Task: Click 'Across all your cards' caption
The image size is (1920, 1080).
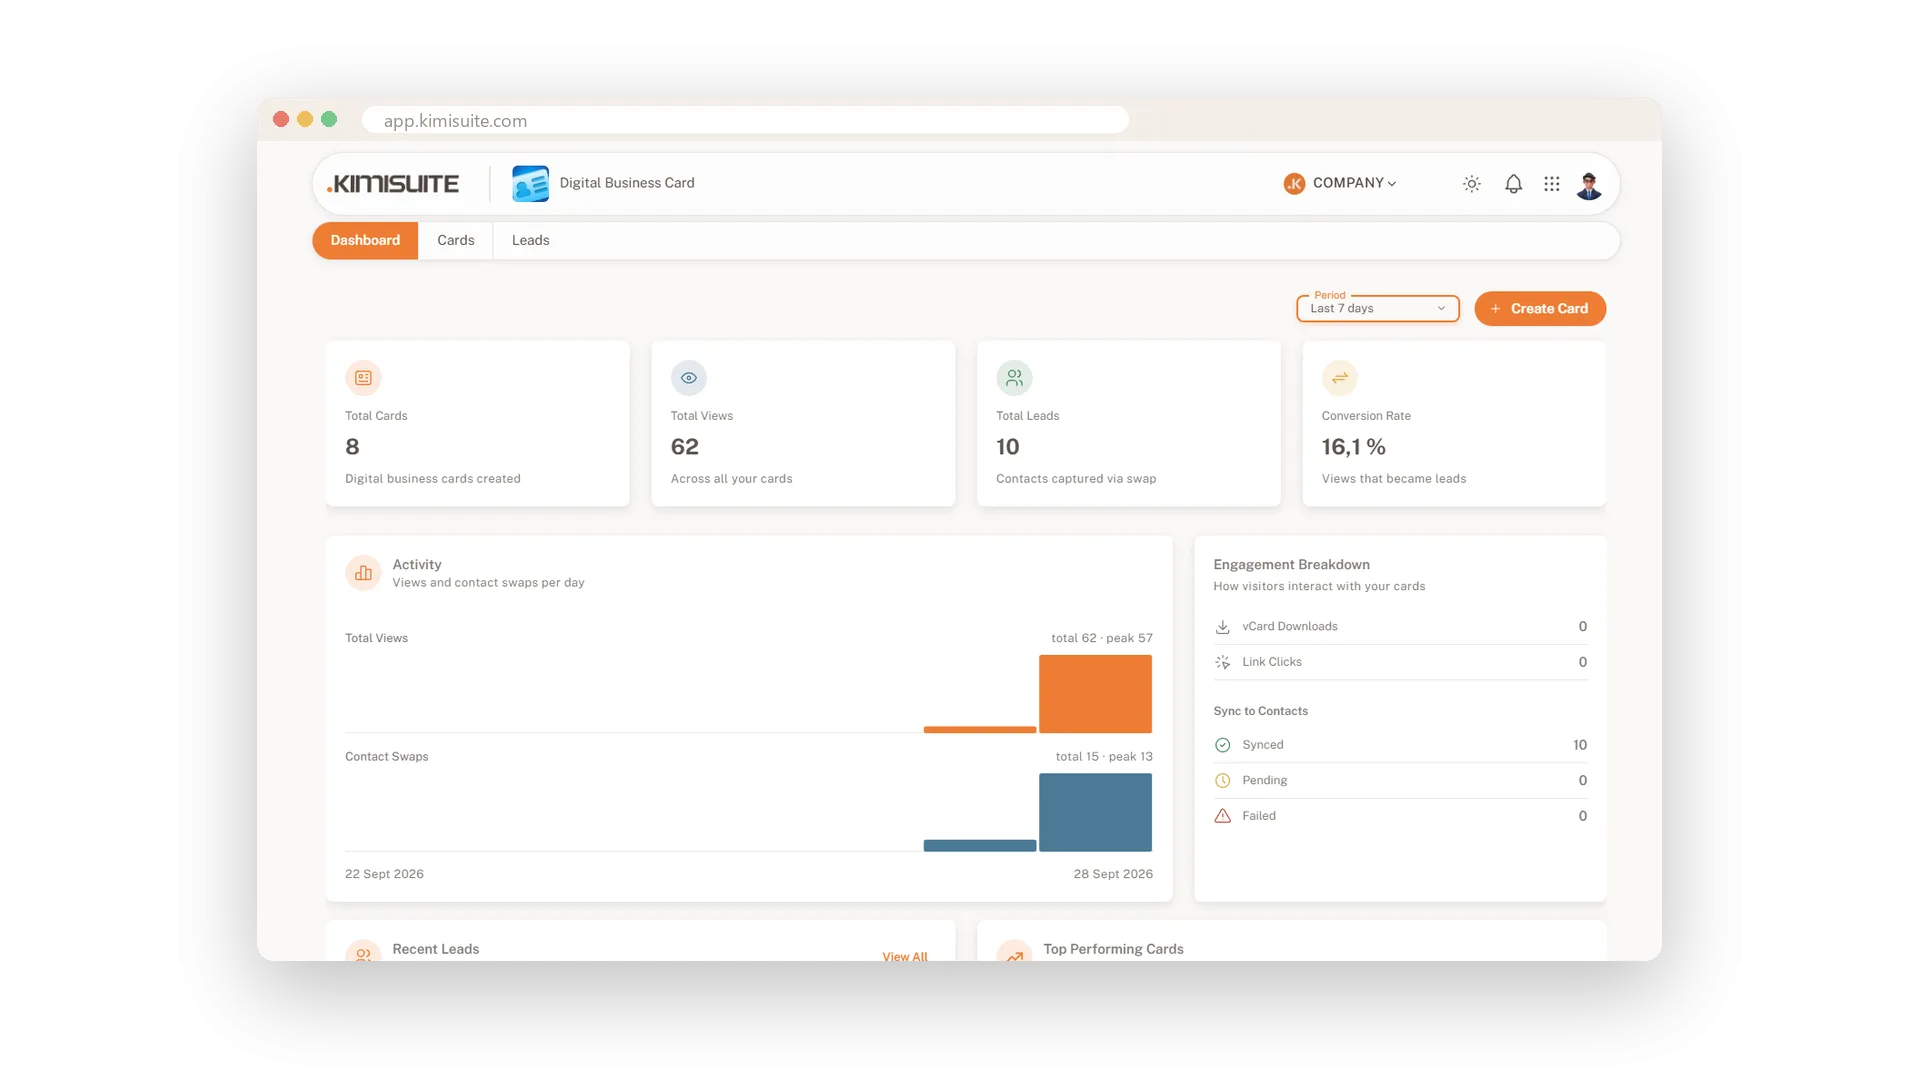Action: (x=732, y=479)
